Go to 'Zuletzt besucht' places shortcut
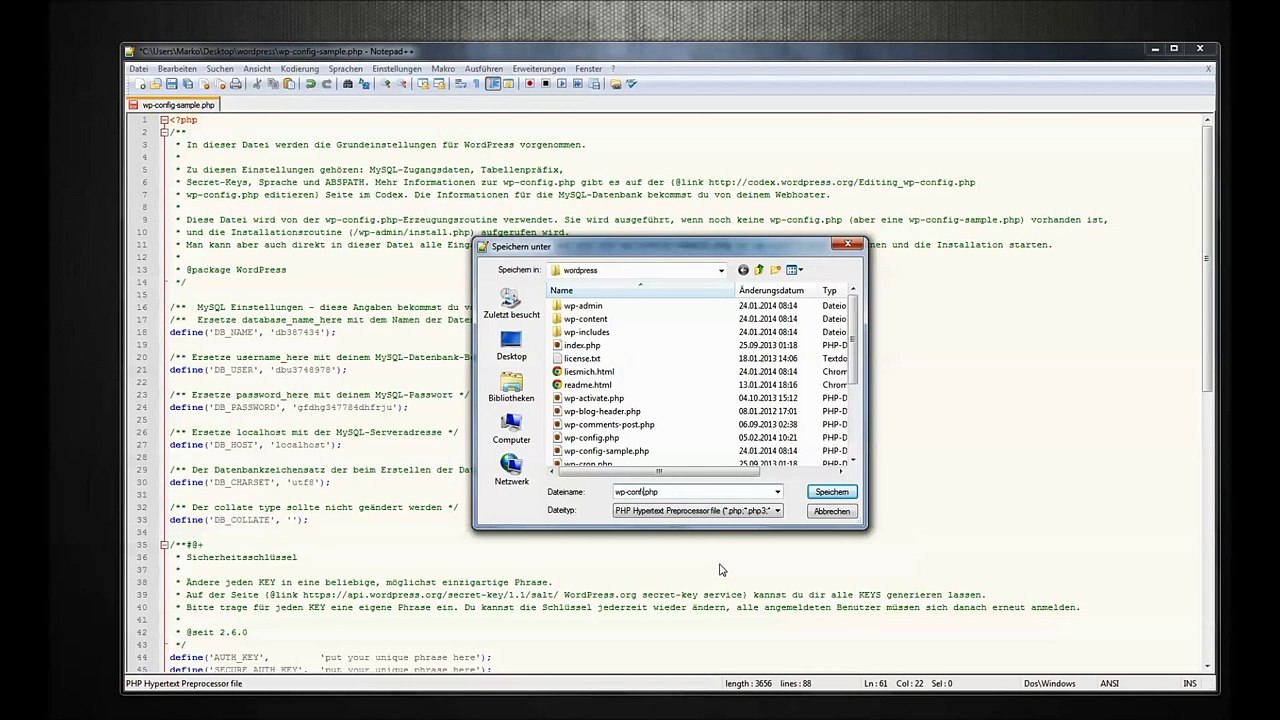Viewport: 1280px width, 720px height. click(x=511, y=305)
